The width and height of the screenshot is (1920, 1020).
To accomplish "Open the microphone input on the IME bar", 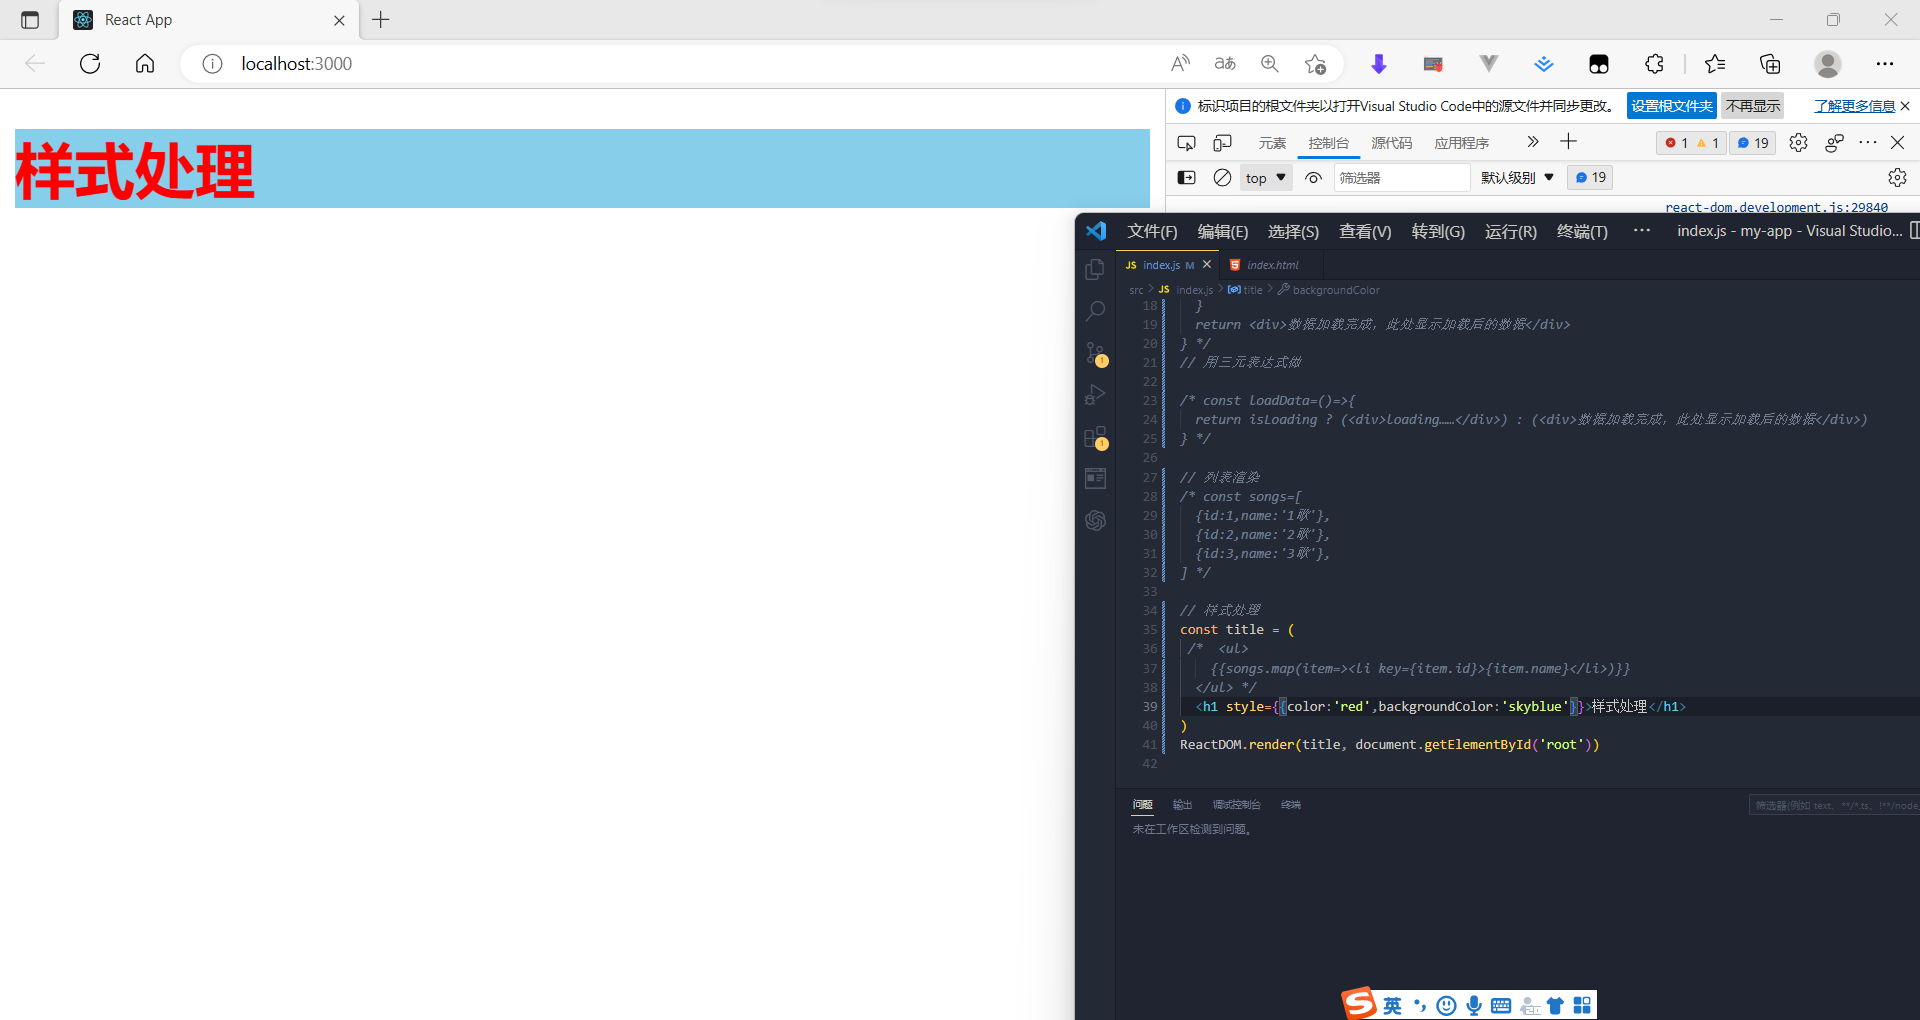I will [x=1473, y=1006].
